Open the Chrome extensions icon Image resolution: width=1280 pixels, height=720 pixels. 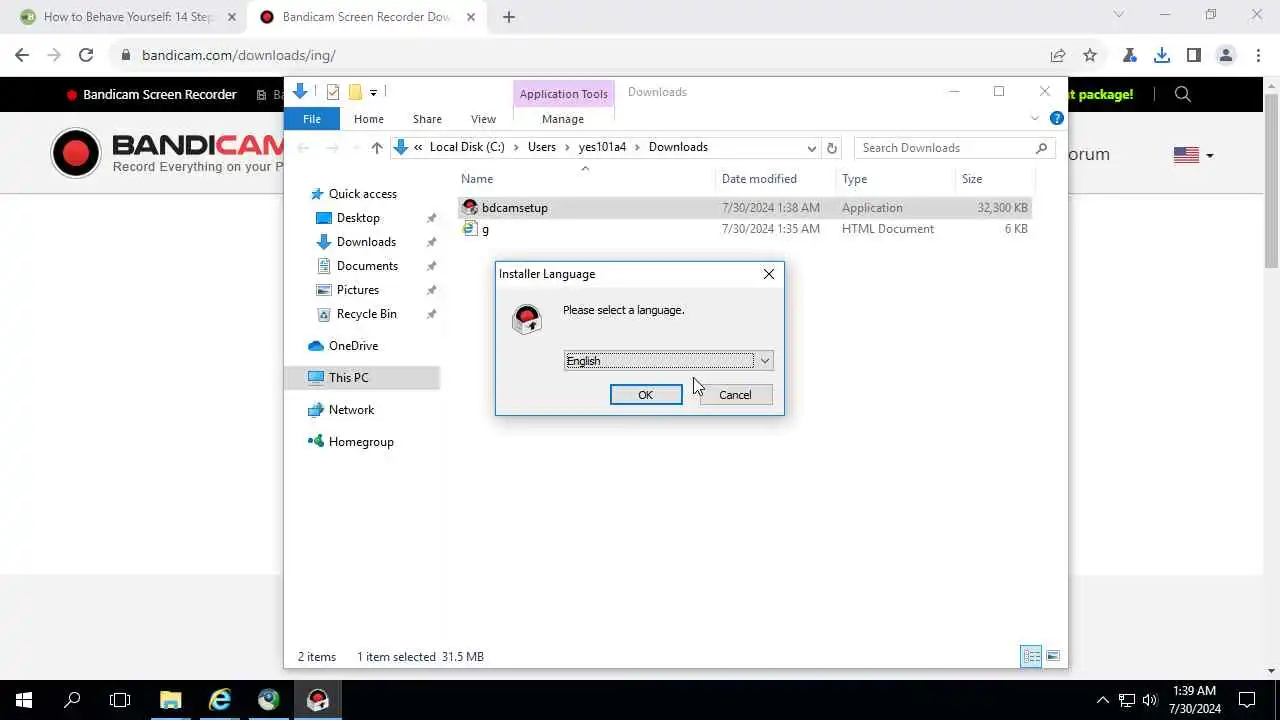(x=1130, y=55)
